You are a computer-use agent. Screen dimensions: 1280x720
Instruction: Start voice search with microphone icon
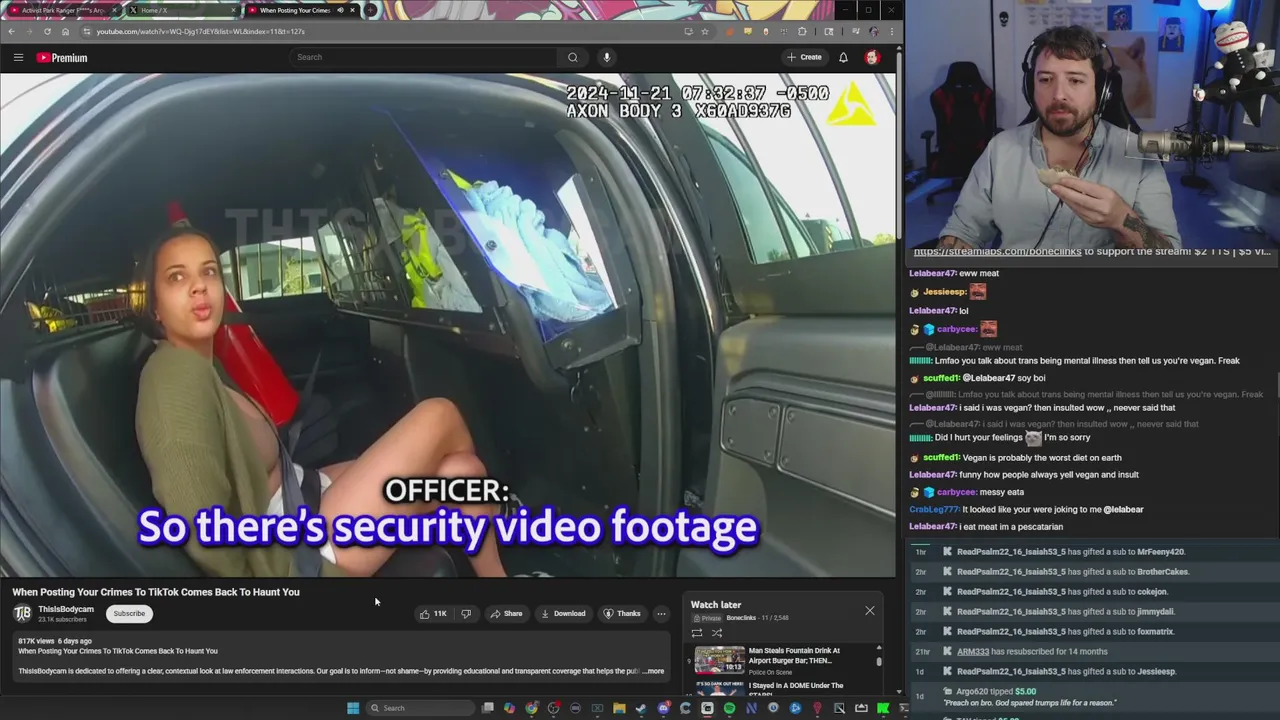tap(606, 57)
